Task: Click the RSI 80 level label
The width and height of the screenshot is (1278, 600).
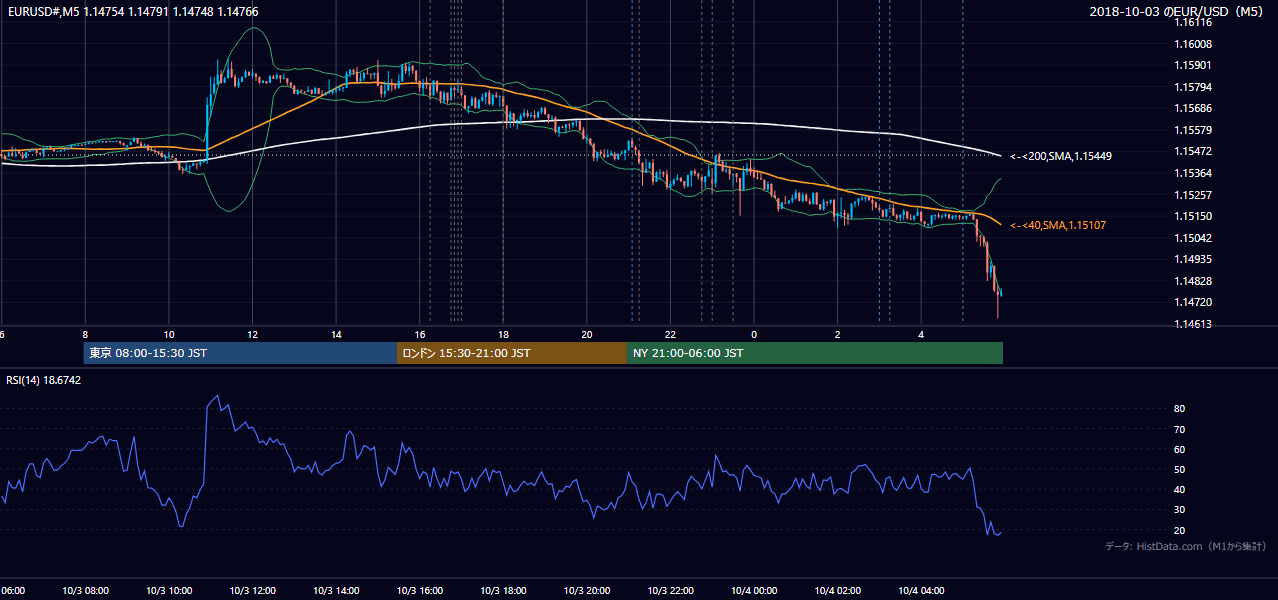Action: (x=1180, y=409)
